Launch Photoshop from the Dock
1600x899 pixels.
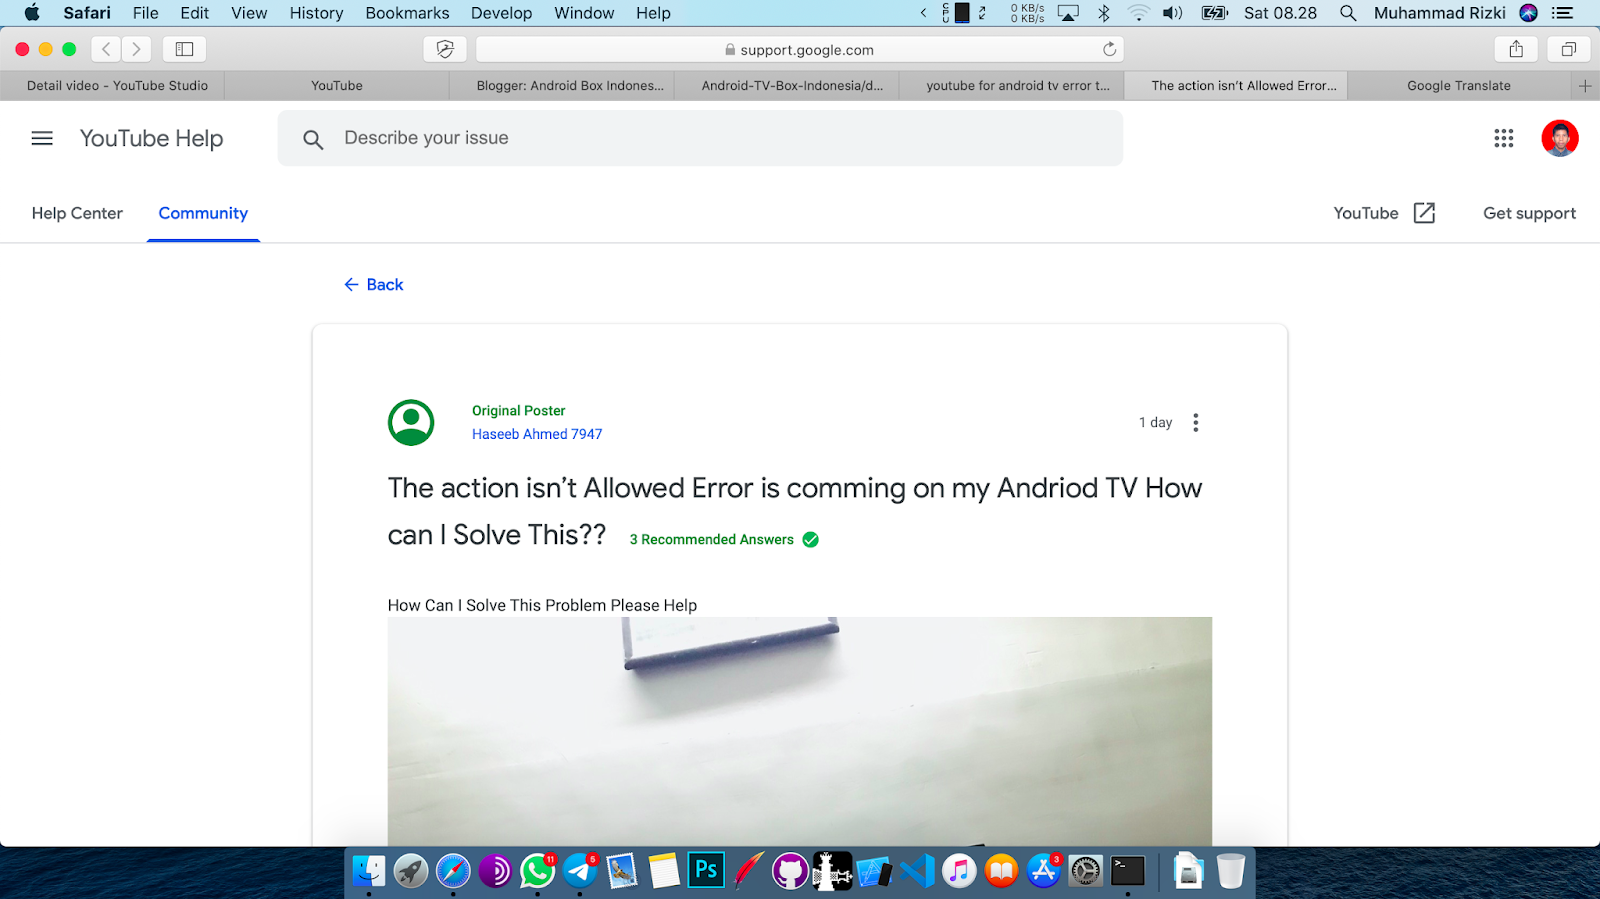pyautogui.click(x=706, y=871)
